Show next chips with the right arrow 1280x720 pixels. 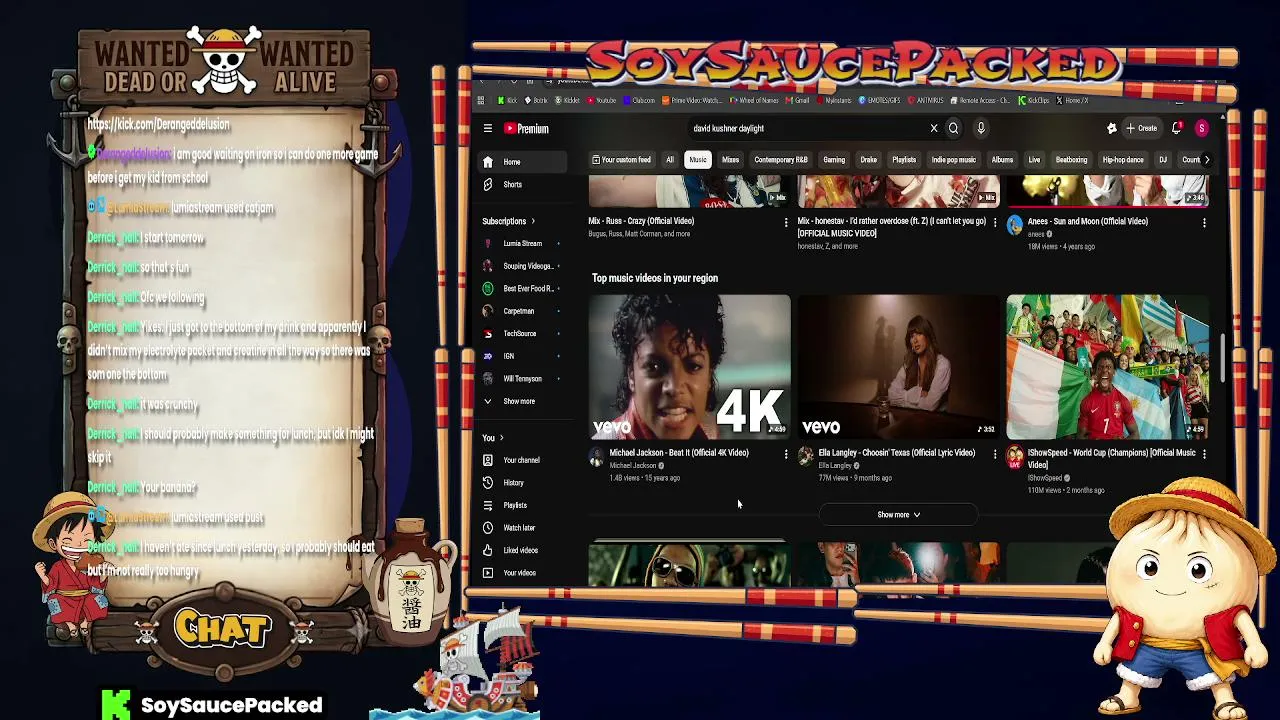[x=1206, y=160]
